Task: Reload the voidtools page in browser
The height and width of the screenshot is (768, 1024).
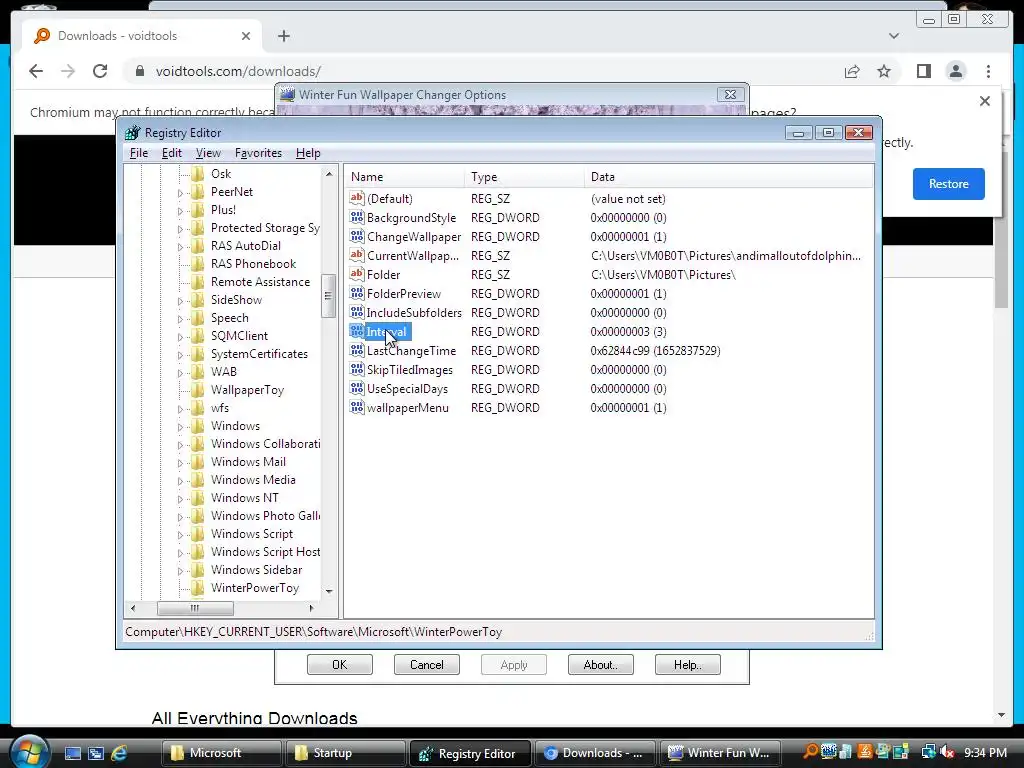Action: tap(100, 71)
